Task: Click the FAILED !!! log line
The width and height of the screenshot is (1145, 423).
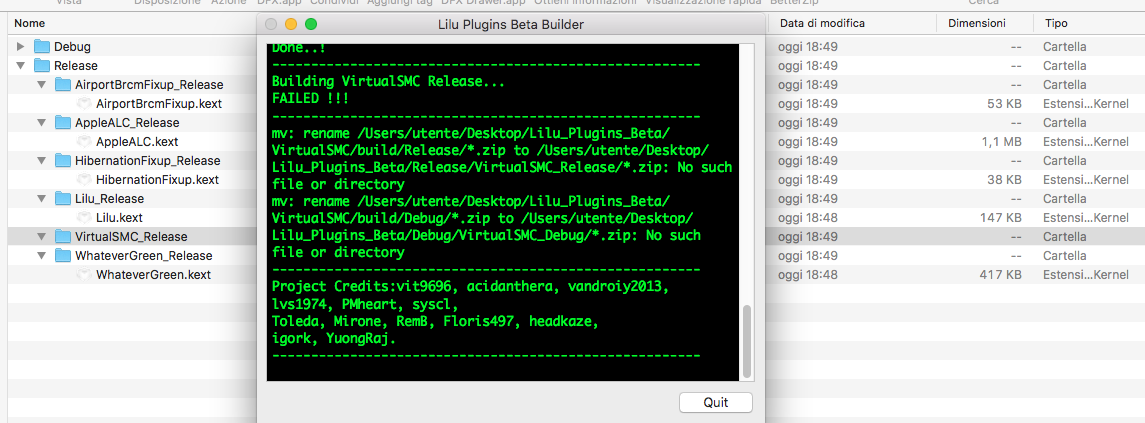Action: [x=310, y=99]
